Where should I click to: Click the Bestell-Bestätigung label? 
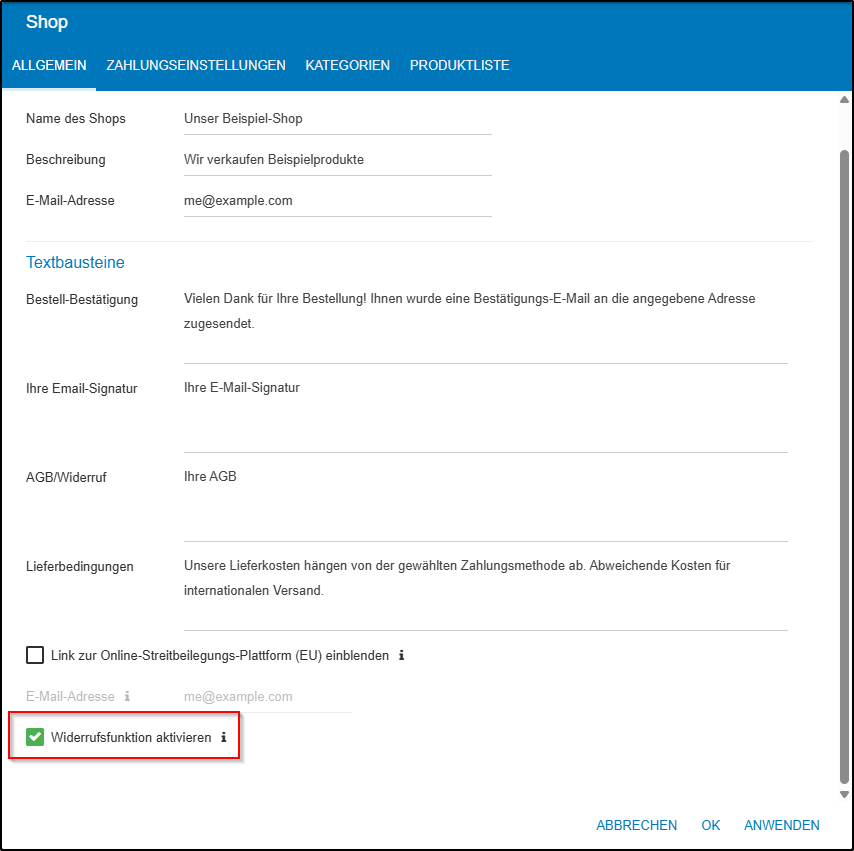pos(82,299)
